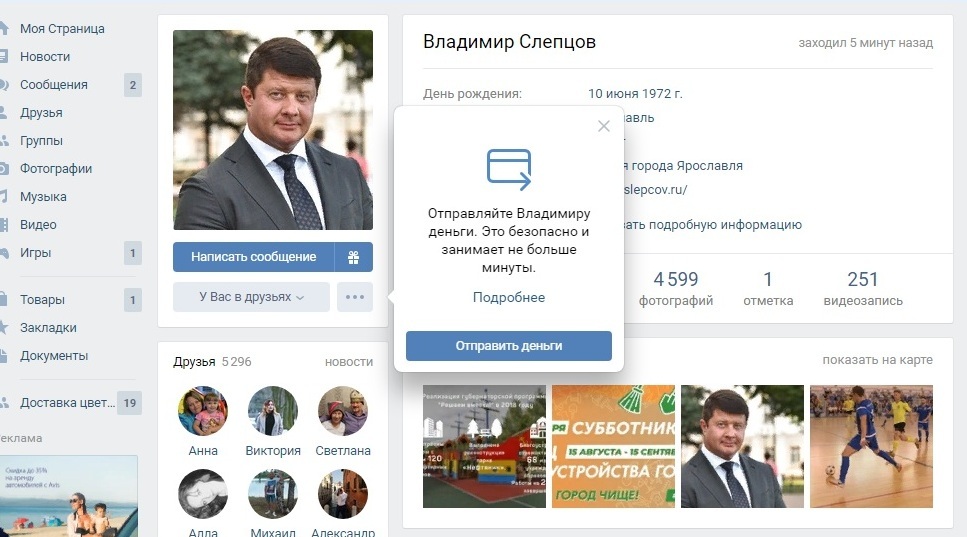The image size is (967, 537).
Task: Open the Субботник photo thumbnail
Action: [614, 446]
